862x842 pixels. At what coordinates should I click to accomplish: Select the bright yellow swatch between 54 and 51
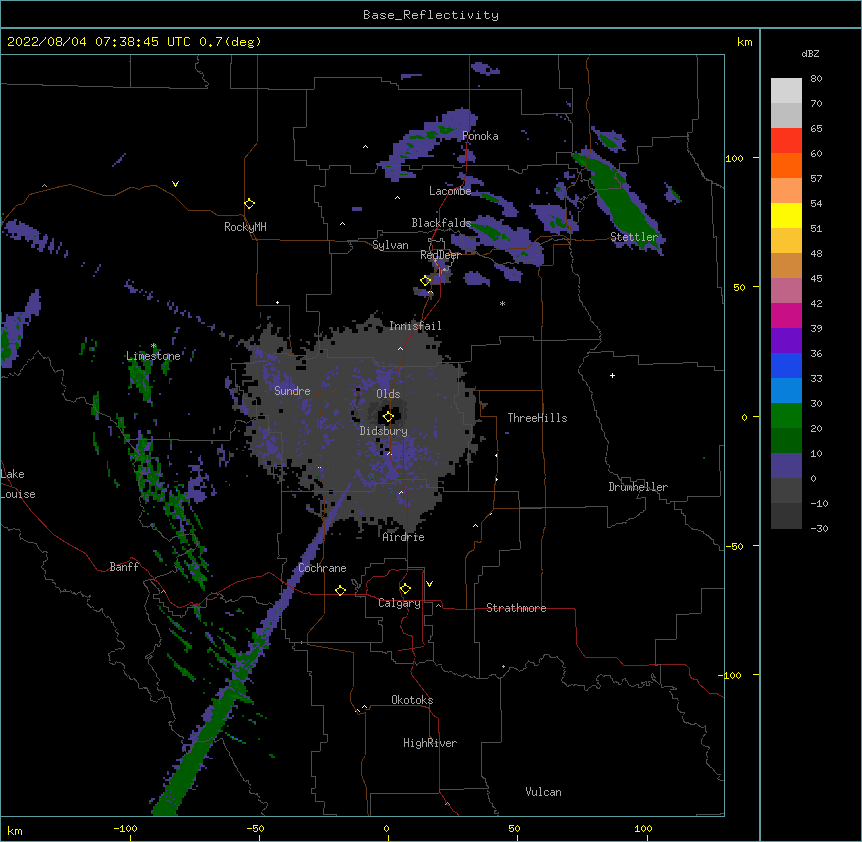click(x=786, y=216)
